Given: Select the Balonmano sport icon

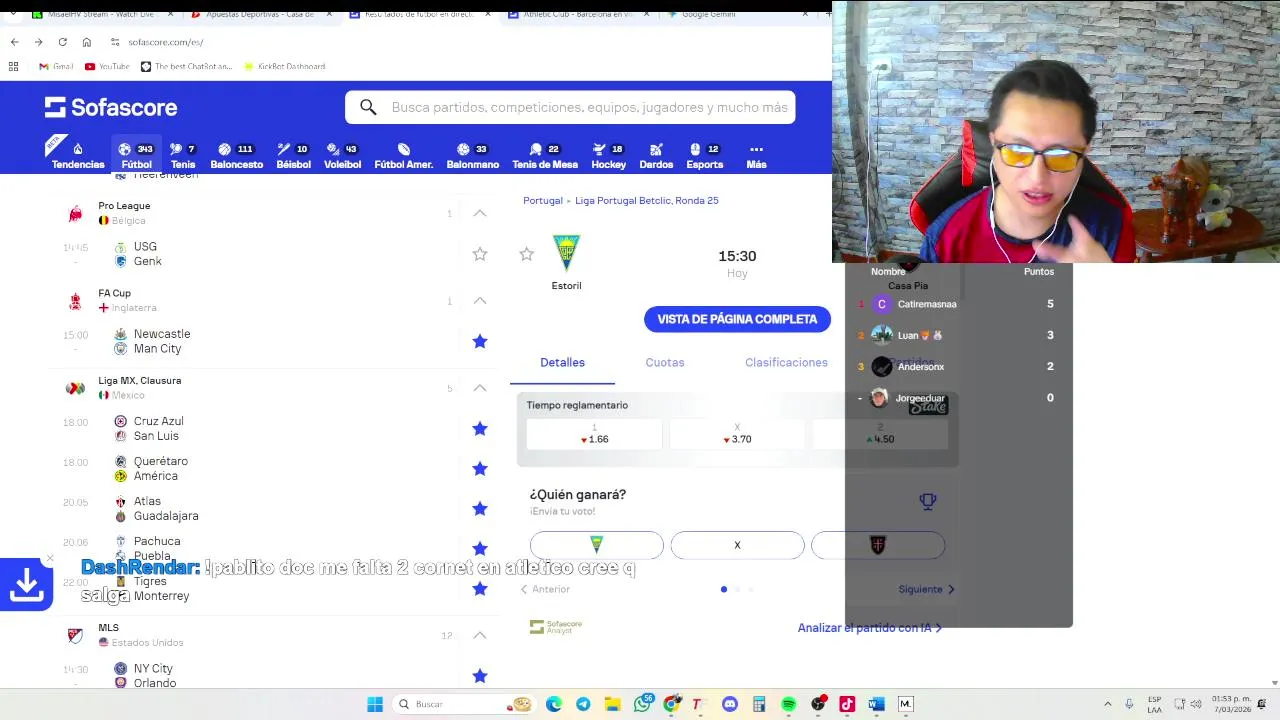Looking at the screenshot, I should 473,155.
